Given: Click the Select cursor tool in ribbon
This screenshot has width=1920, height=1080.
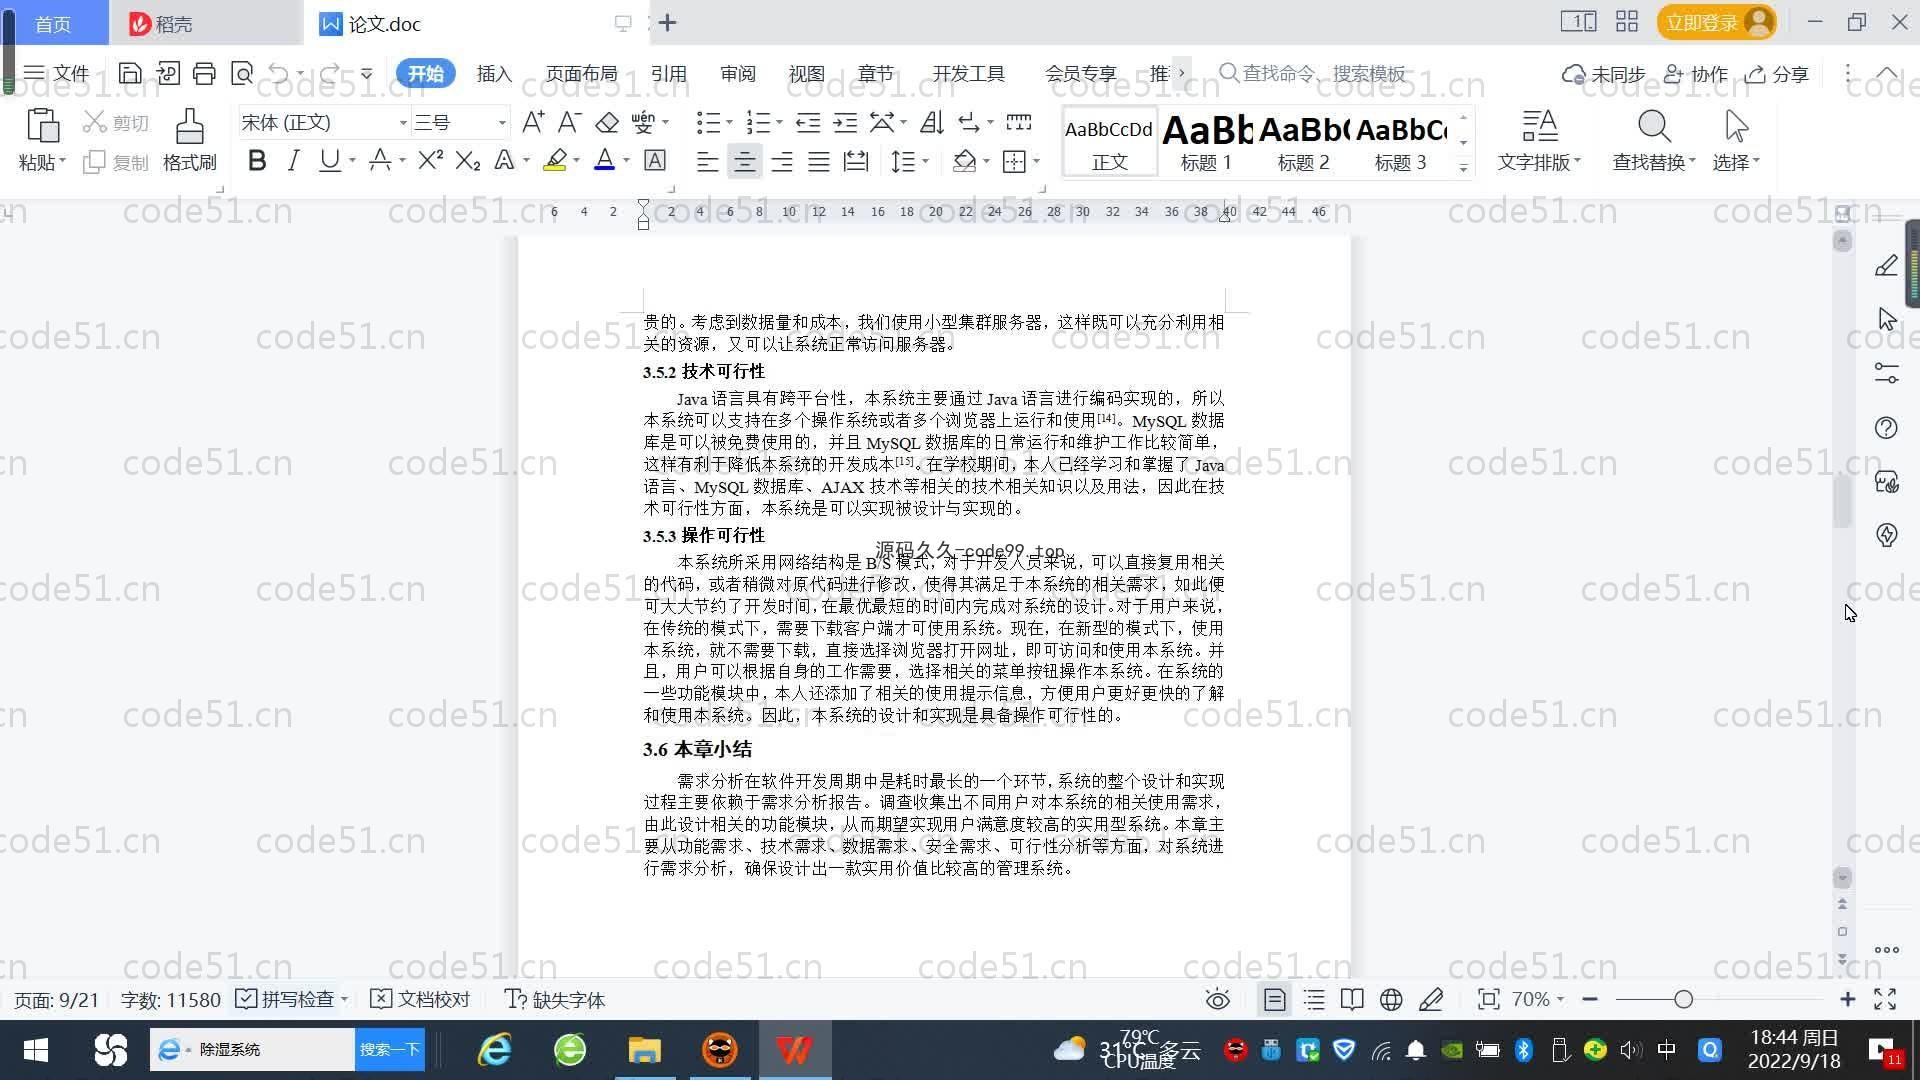Looking at the screenshot, I should 1736,127.
